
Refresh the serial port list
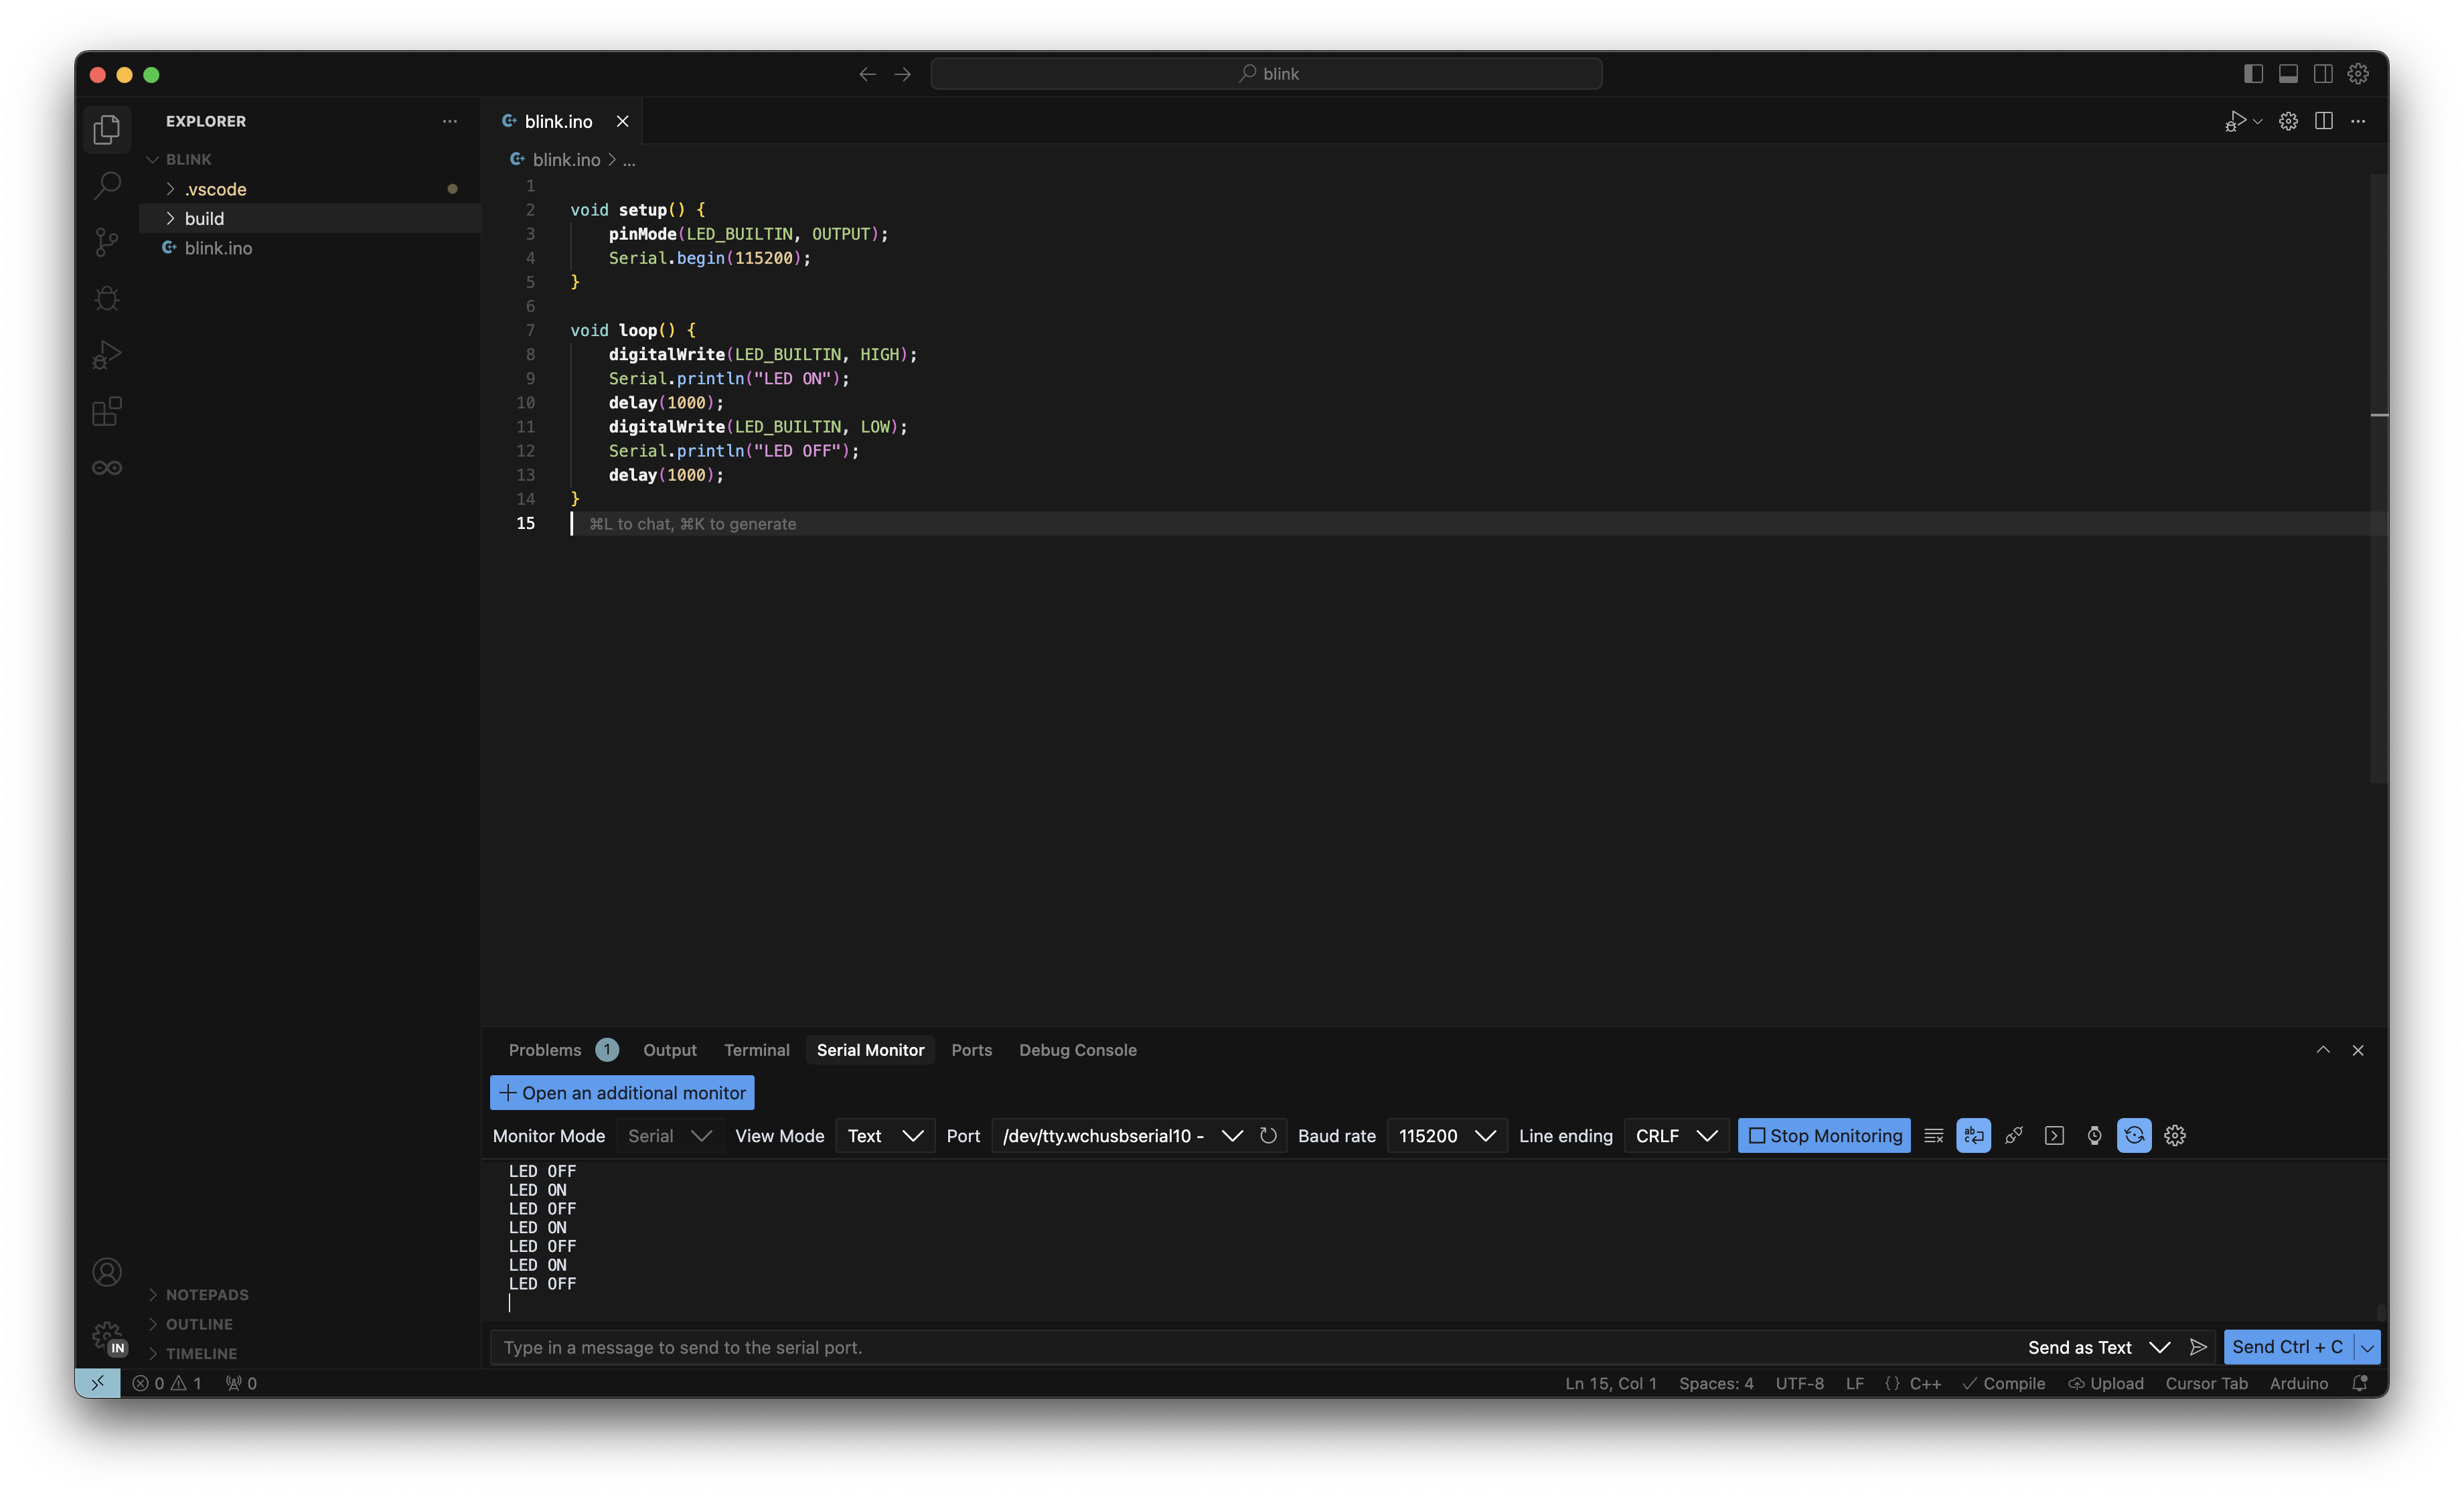click(x=1268, y=1135)
